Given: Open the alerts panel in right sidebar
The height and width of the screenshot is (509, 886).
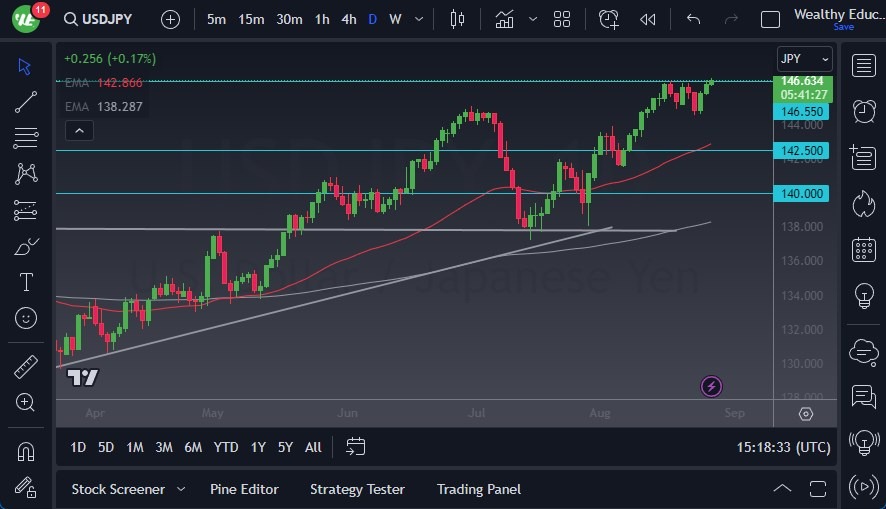Looking at the screenshot, I should [x=864, y=111].
